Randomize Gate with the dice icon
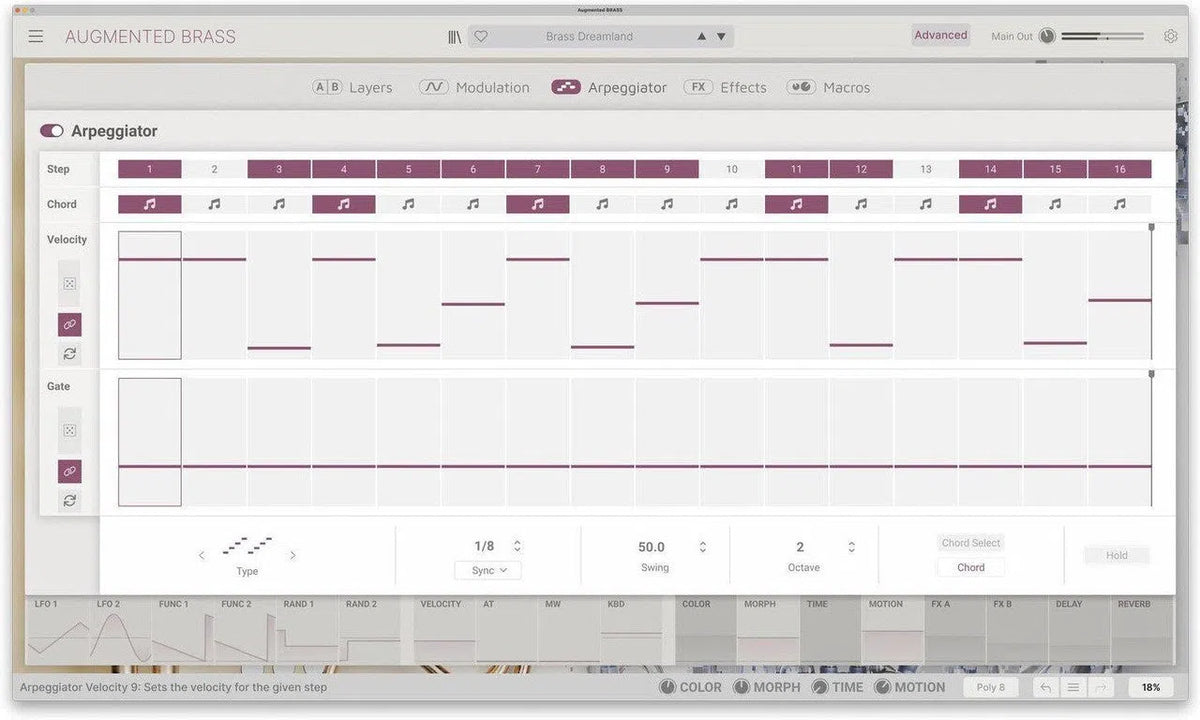Image resolution: width=1200 pixels, height=720 pixels. click(x=70, y=431)
